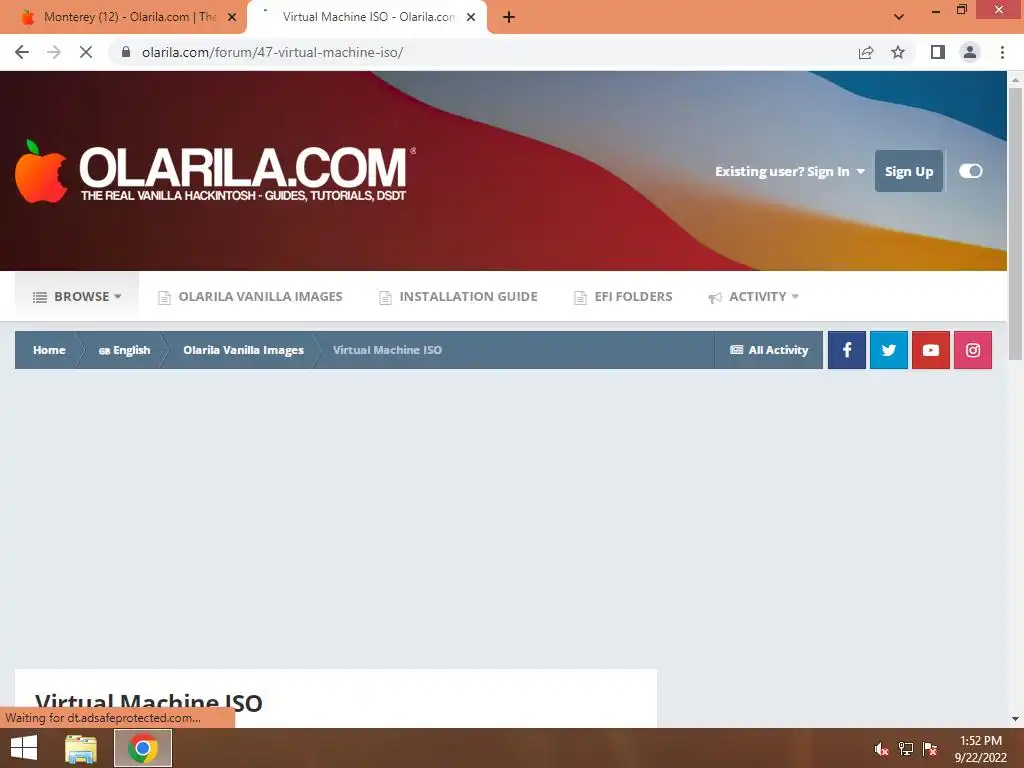
Task: Click the English breadcrumb
Action: (124, 350)
